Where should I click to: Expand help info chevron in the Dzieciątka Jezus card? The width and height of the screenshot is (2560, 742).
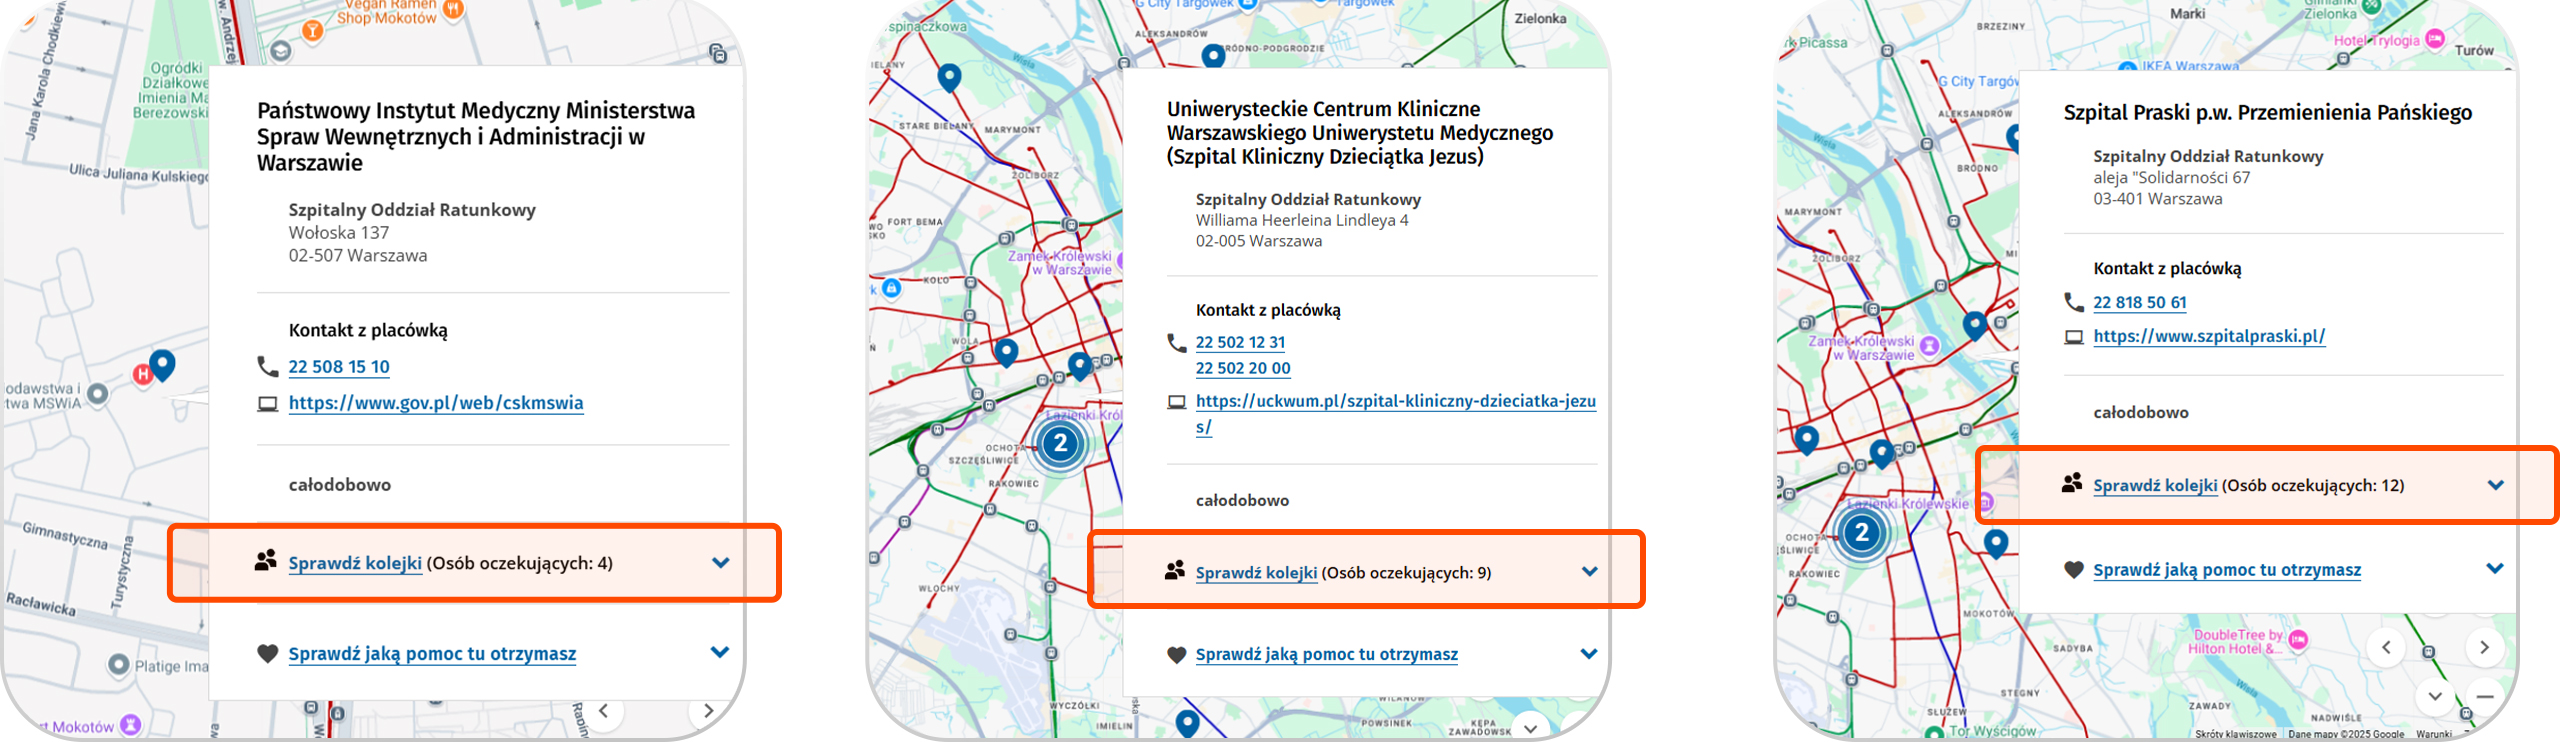(1589, 654)
